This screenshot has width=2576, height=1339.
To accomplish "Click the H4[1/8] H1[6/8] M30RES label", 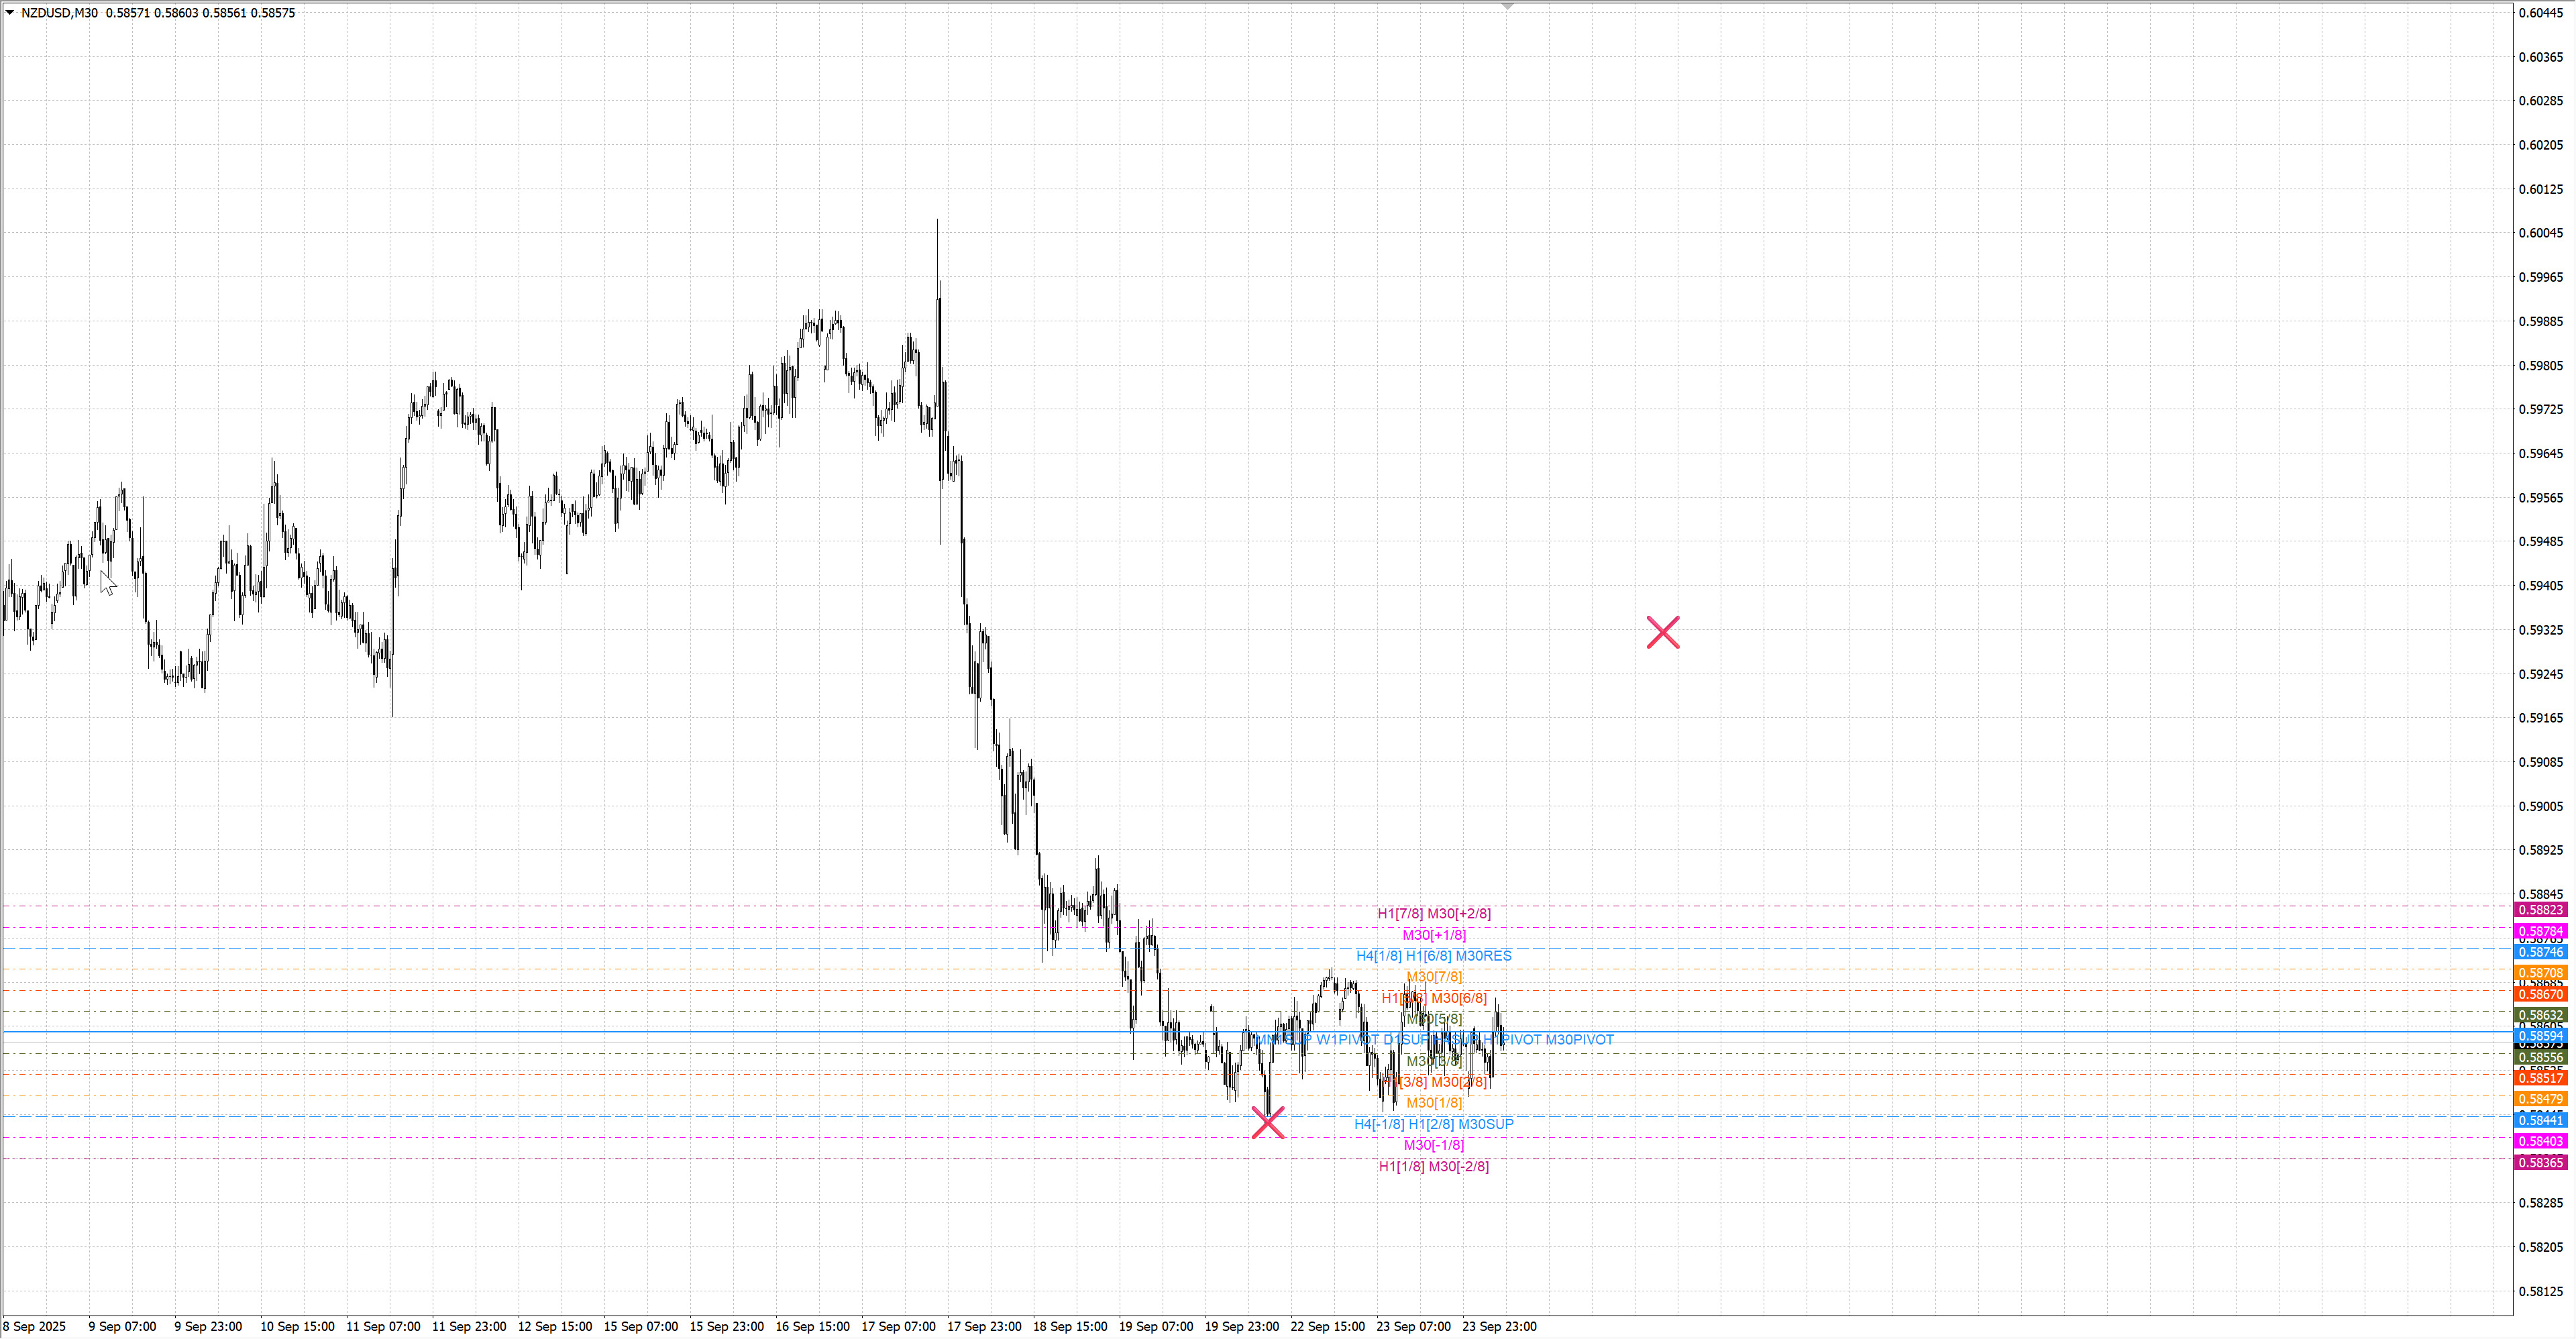I will pyautogui.click(x=1433, y=956).
